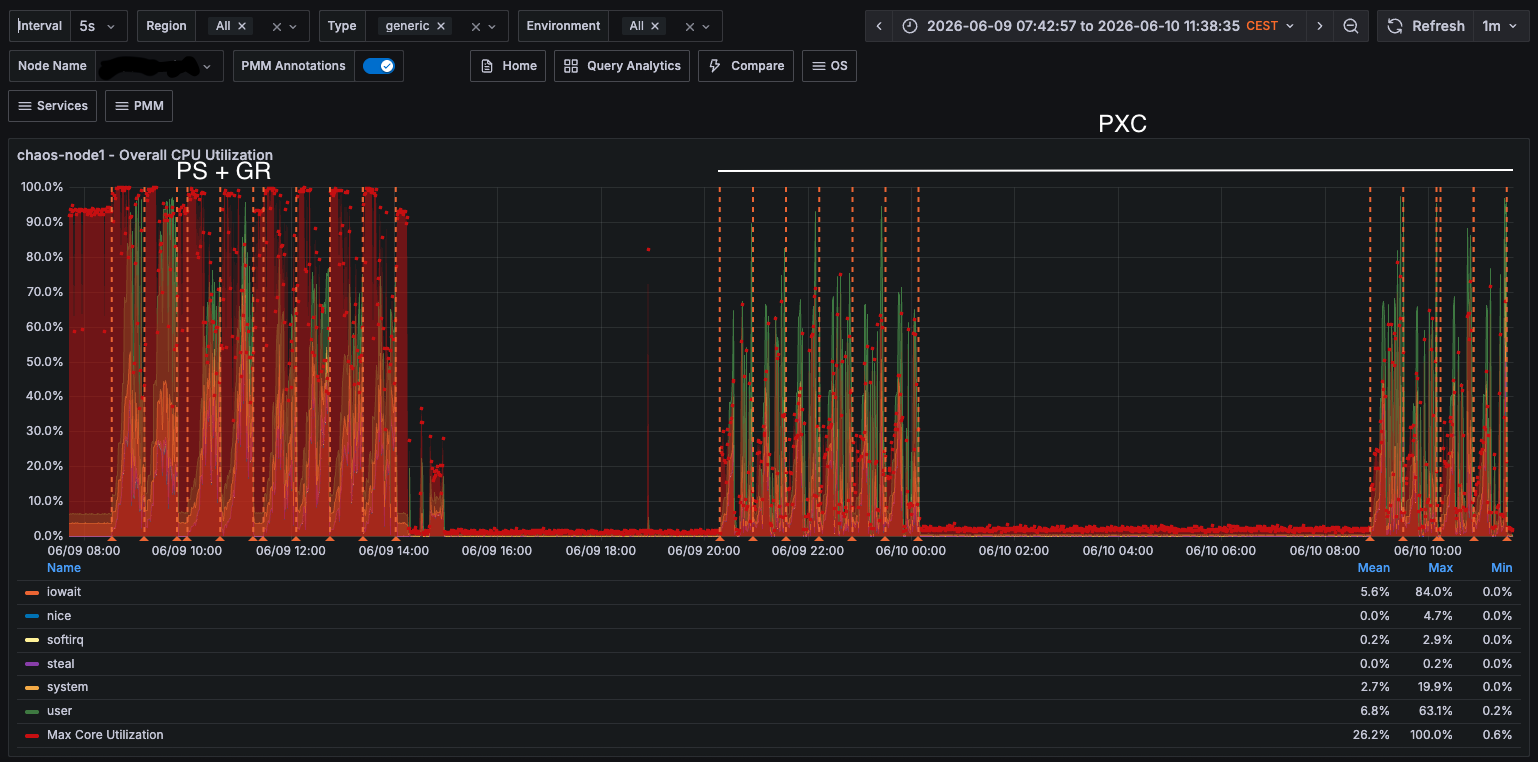Remove the 'All' tag in Environment filter
The height and width of the screenshot is (762, 1538).
[x=656, y=26]
